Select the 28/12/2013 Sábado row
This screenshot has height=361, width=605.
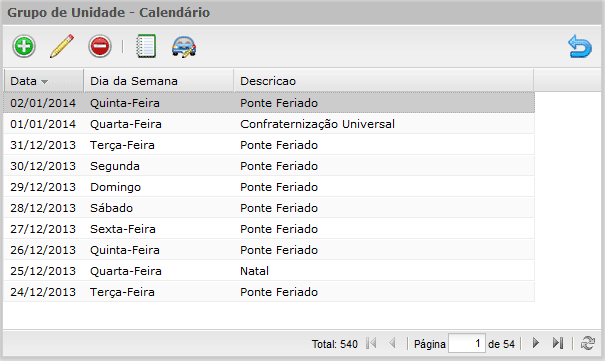[x=269, y=208]
